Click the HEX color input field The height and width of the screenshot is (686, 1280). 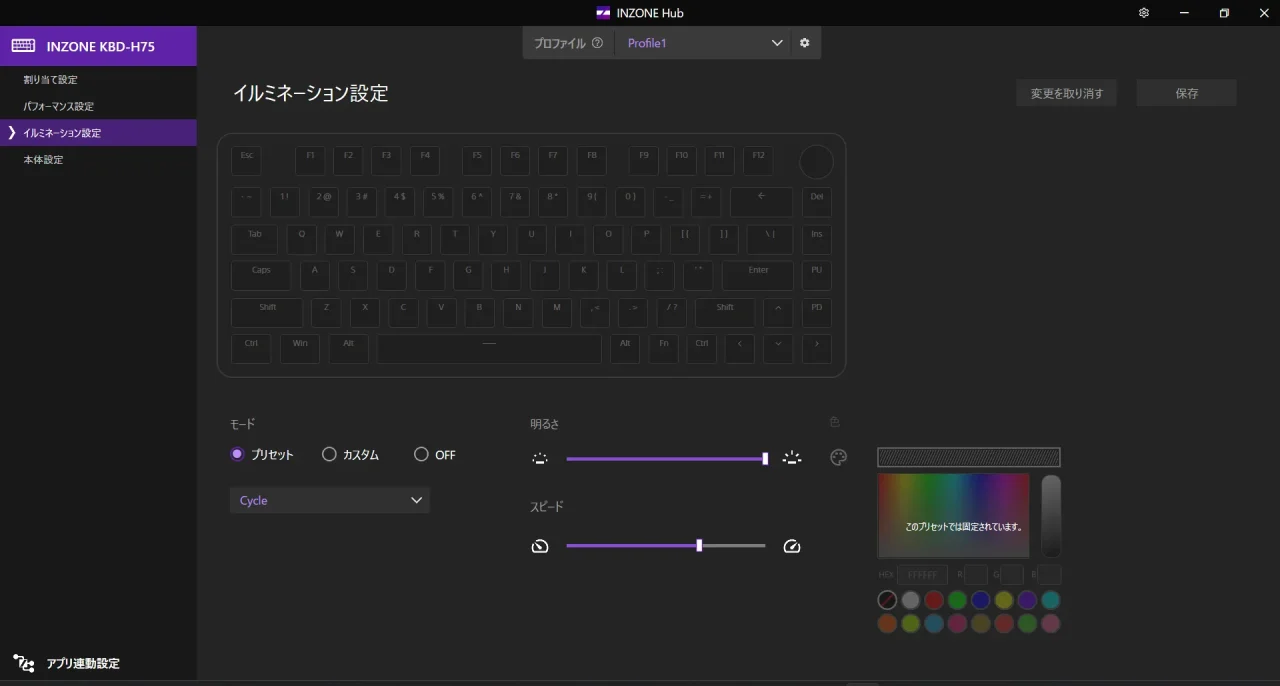[x=922, y=575]
